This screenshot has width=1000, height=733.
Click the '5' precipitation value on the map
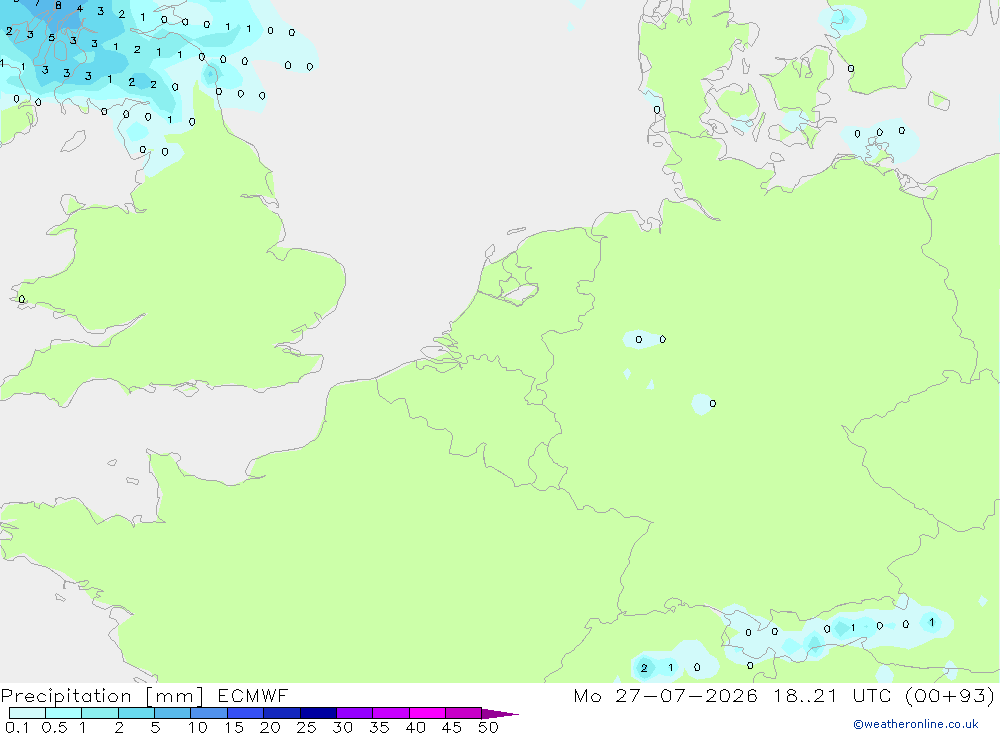coord(52,38)
